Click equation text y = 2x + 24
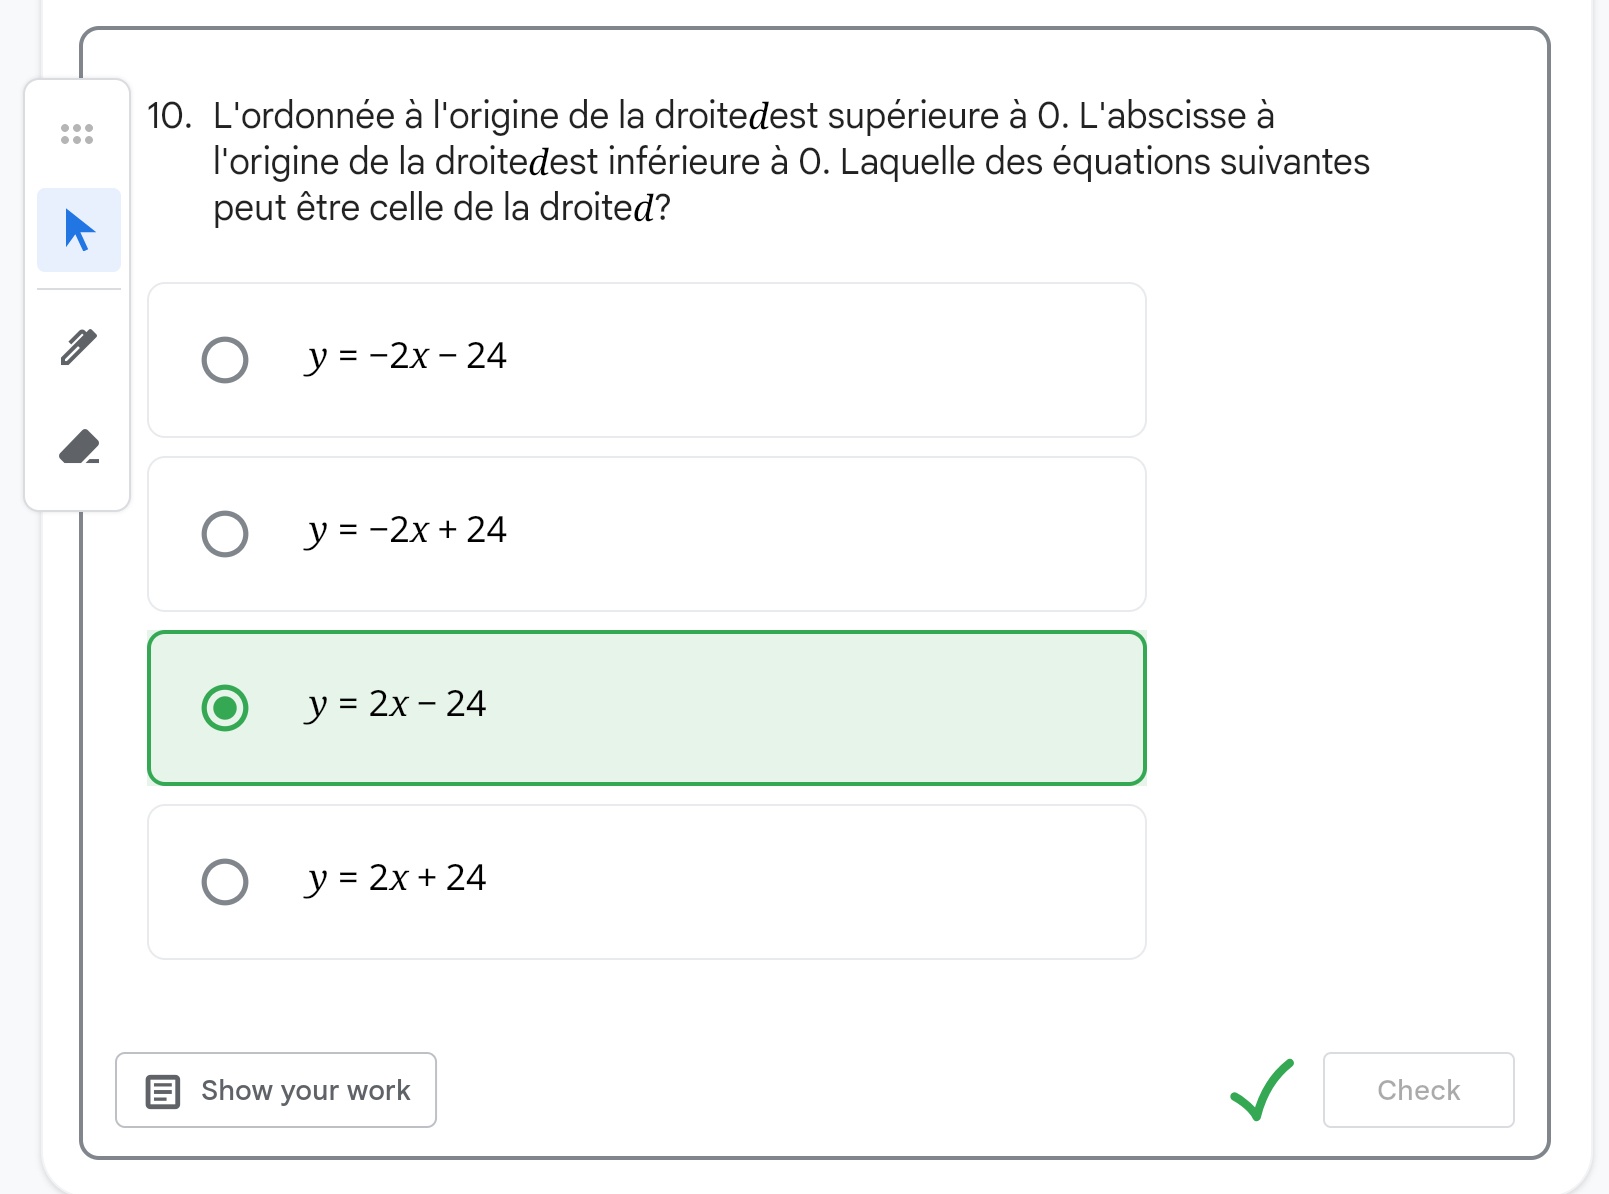This screenshot has width=1609, height=1194. click(x=397, y=878)
